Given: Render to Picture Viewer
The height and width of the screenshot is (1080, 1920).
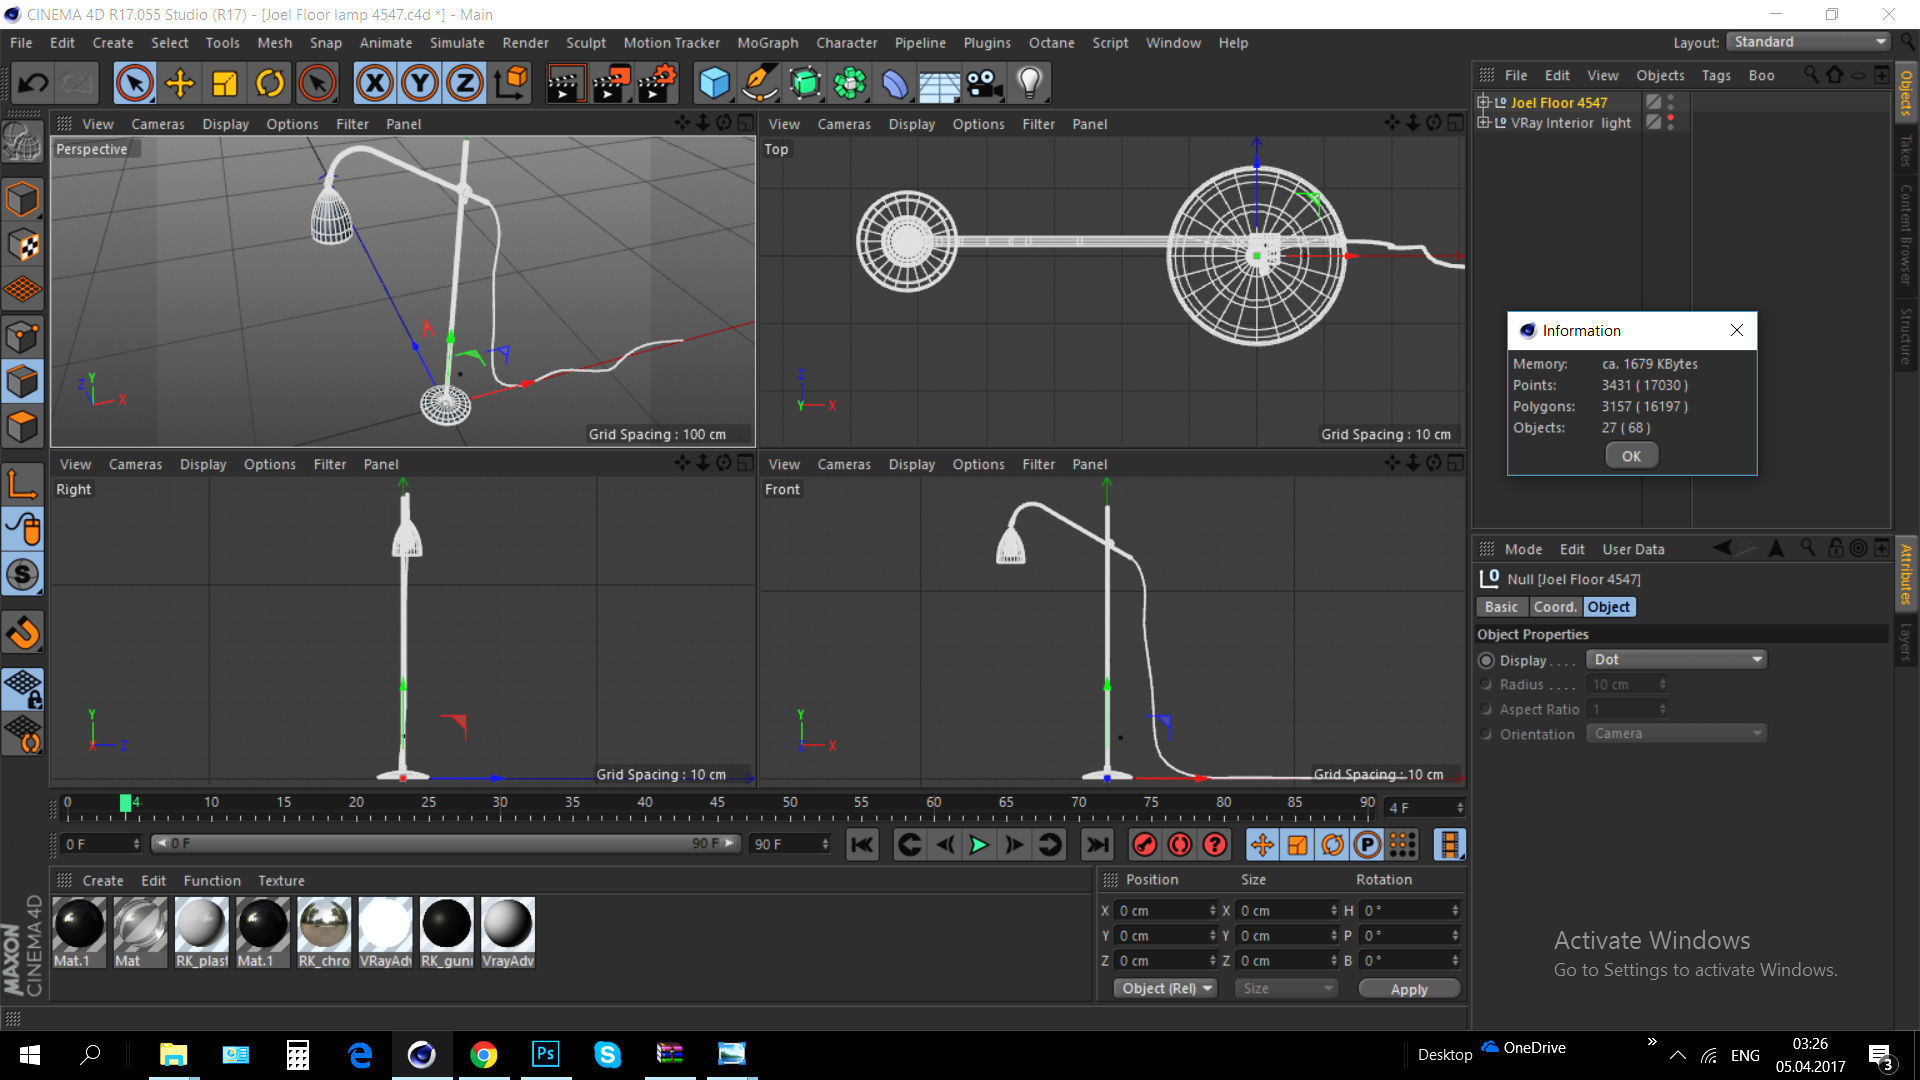Looking at the screenshot, I should [611, 83].
